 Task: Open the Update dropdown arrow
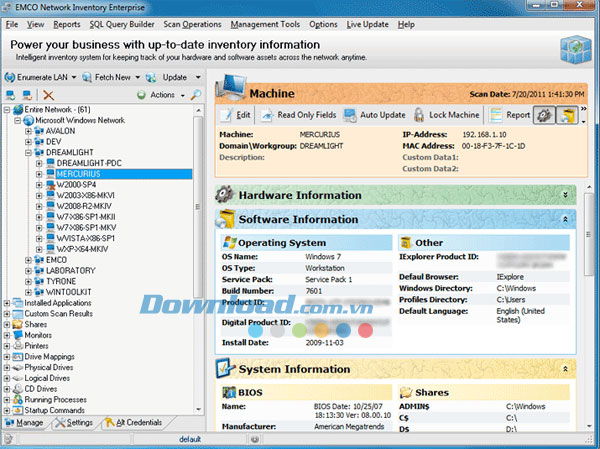[198, 77]
